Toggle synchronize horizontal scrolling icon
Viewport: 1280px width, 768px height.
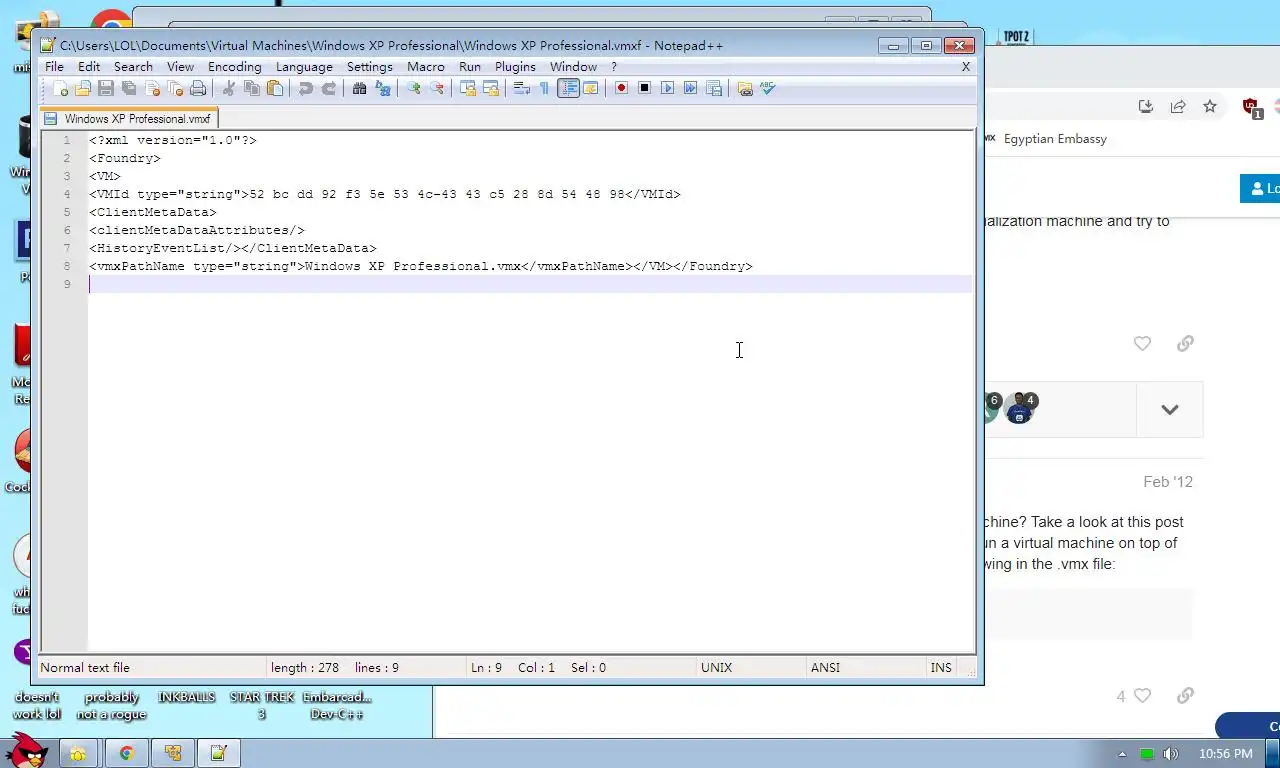[x=491, y=88]
